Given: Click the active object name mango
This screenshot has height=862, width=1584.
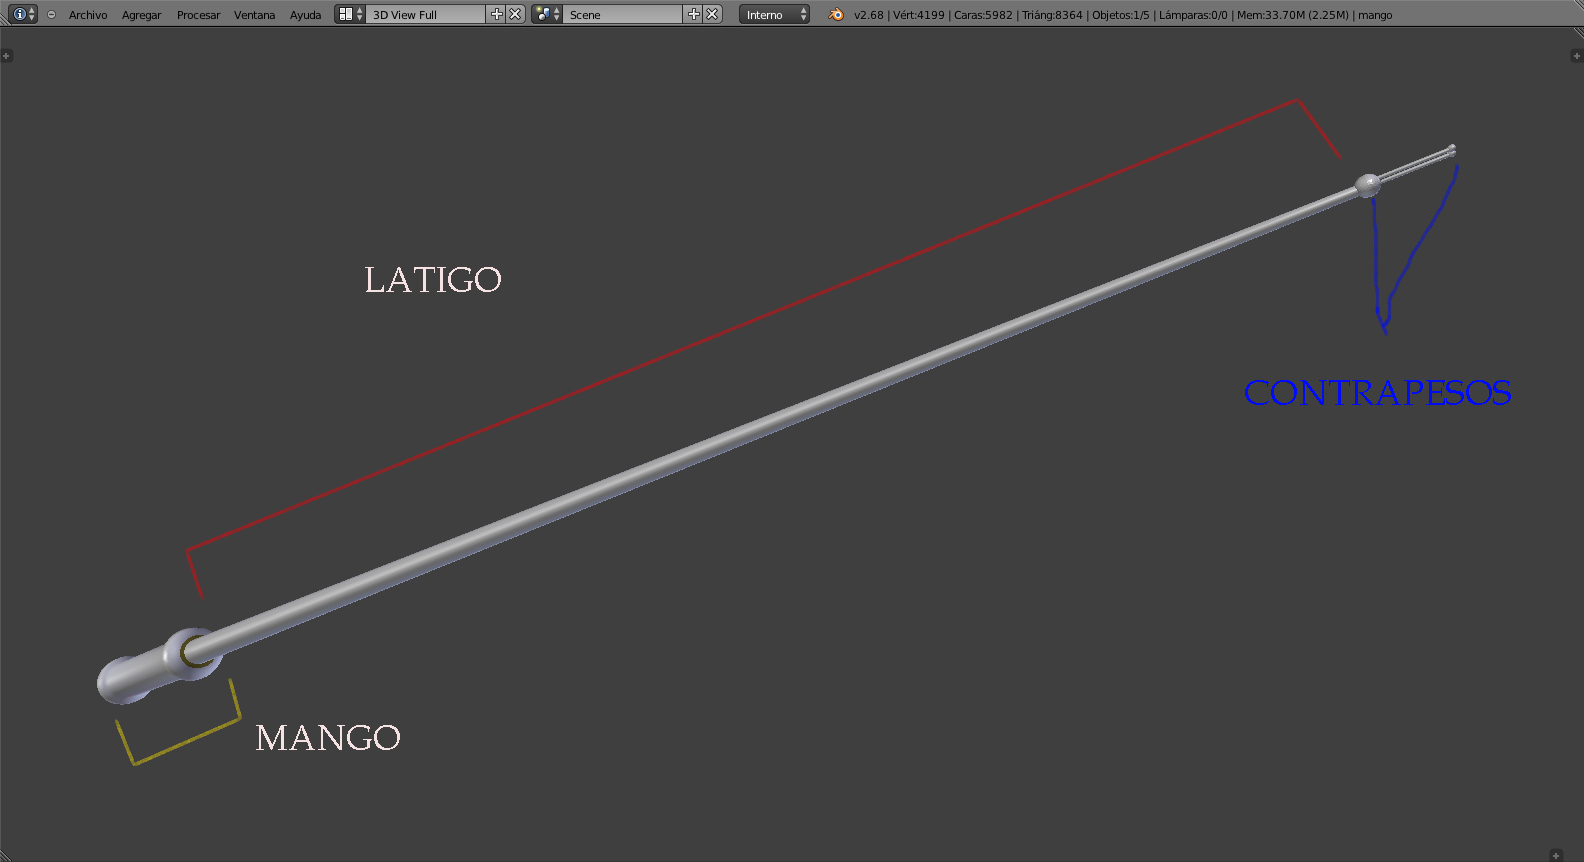Looking at the screenshot, I should point(1375,15).
